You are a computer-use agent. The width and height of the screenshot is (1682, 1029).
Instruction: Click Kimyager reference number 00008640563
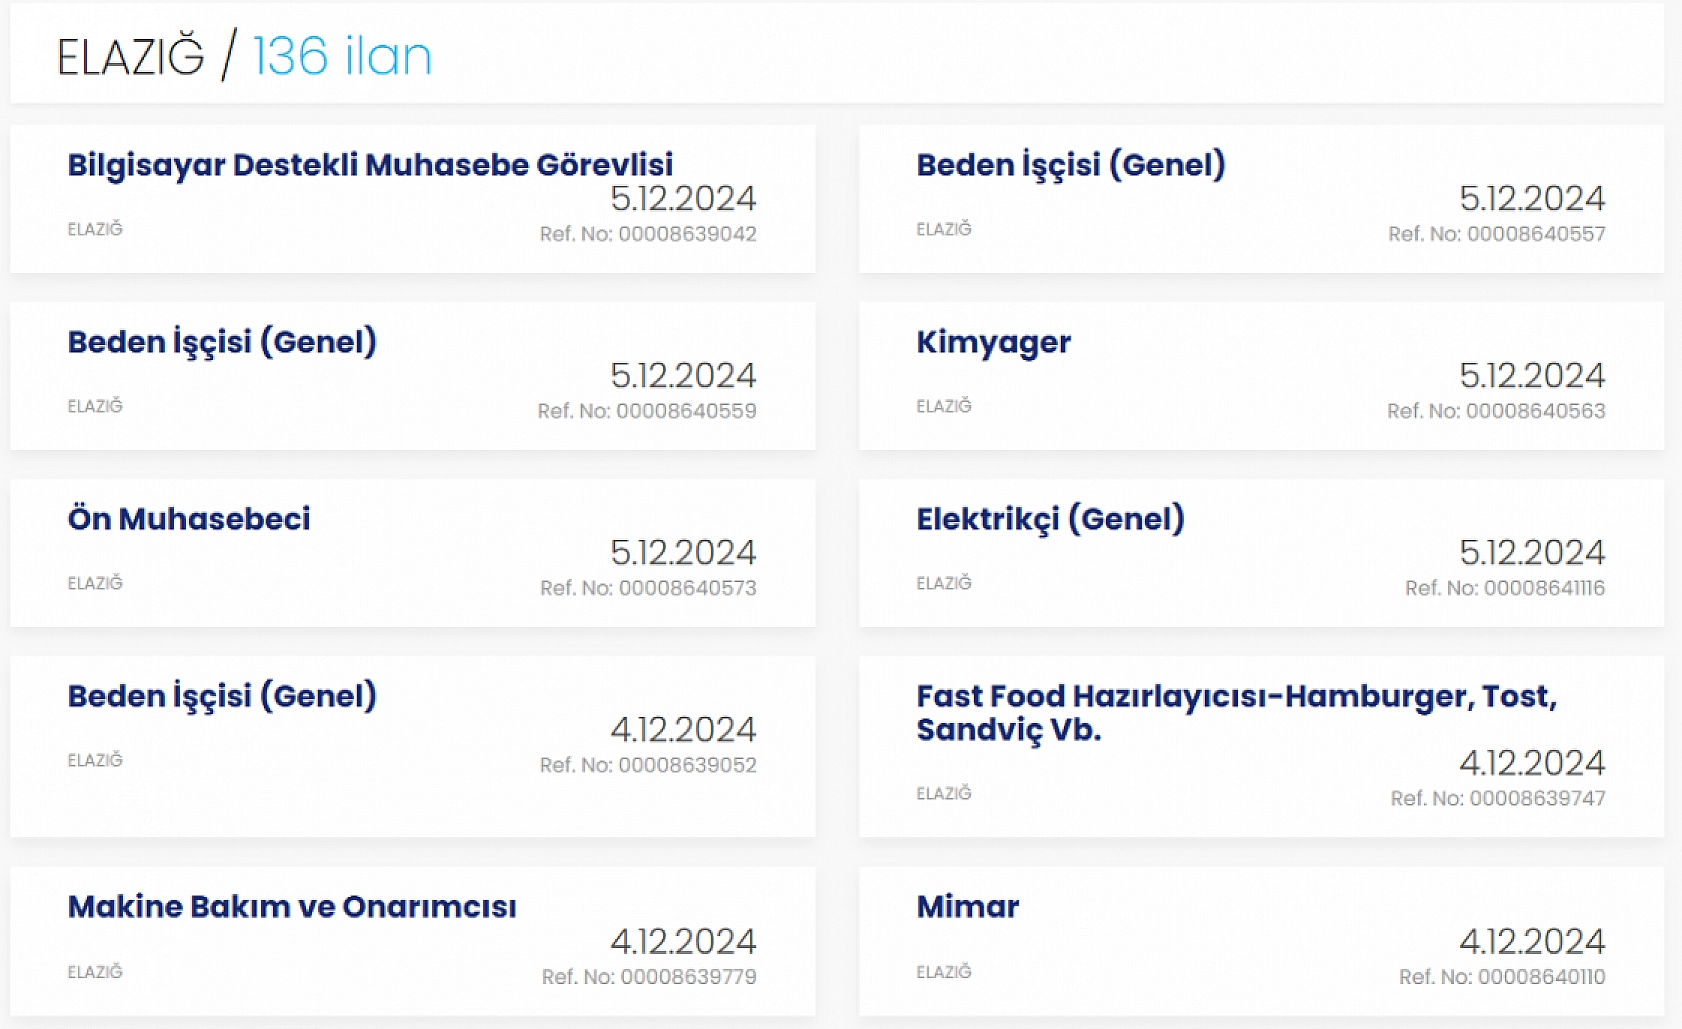coord(1496,411)
